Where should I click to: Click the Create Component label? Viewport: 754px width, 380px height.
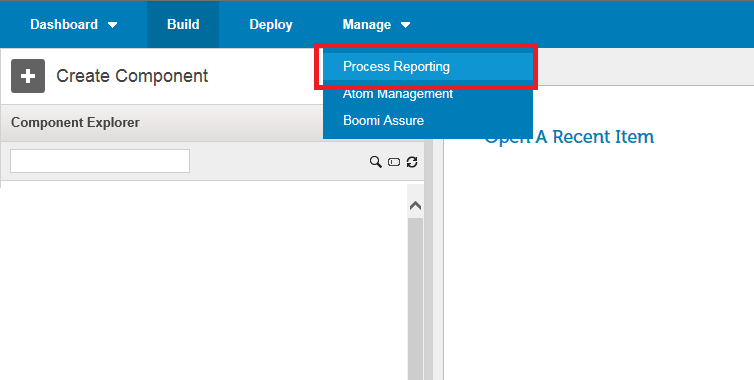(132, 76)
